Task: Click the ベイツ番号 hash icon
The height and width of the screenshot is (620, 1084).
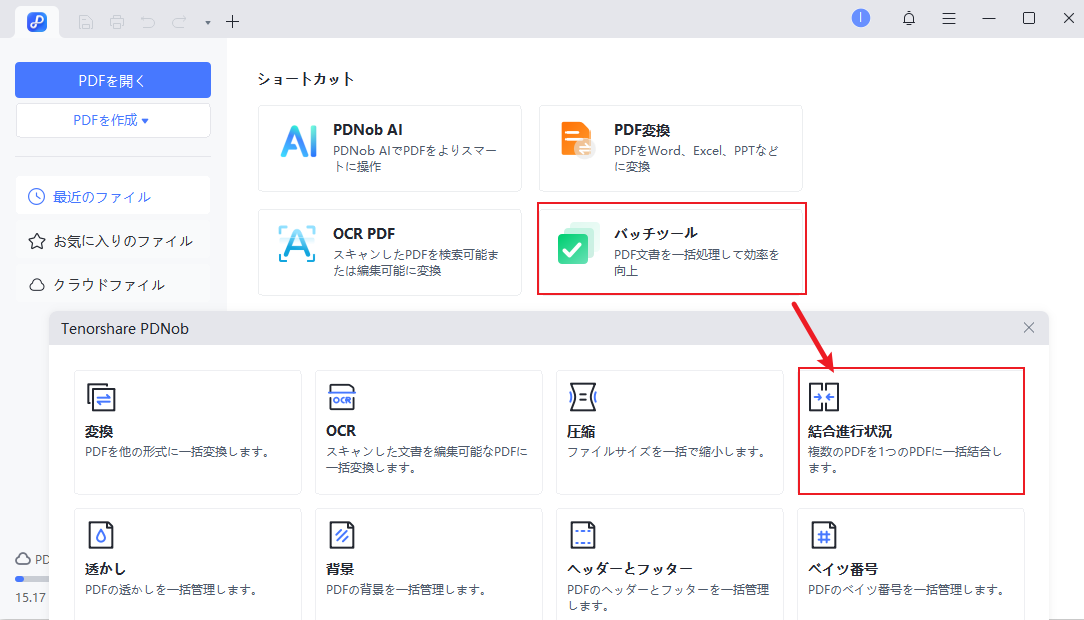Action: [823, 535]
